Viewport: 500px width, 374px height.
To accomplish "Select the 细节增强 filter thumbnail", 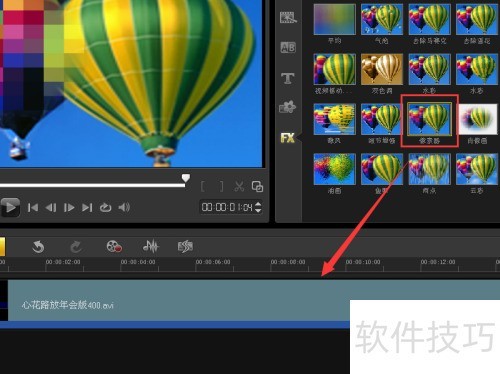I will 382,119.
